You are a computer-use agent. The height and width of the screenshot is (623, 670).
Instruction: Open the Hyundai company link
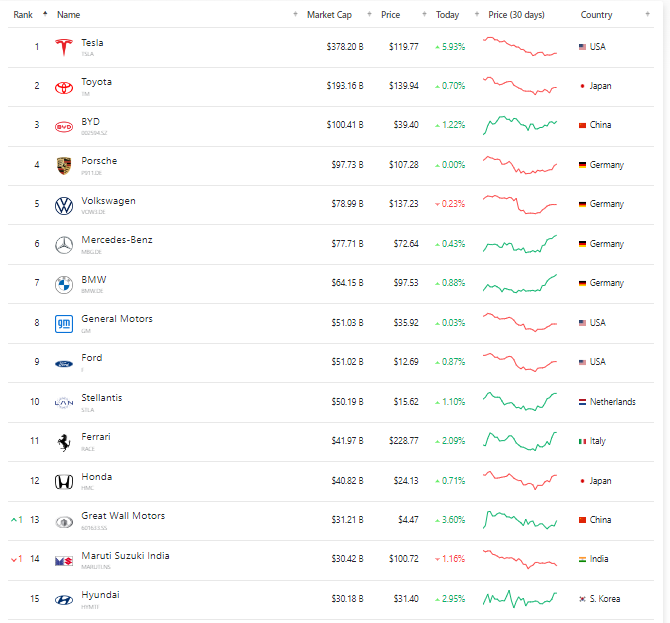point(100,595)
